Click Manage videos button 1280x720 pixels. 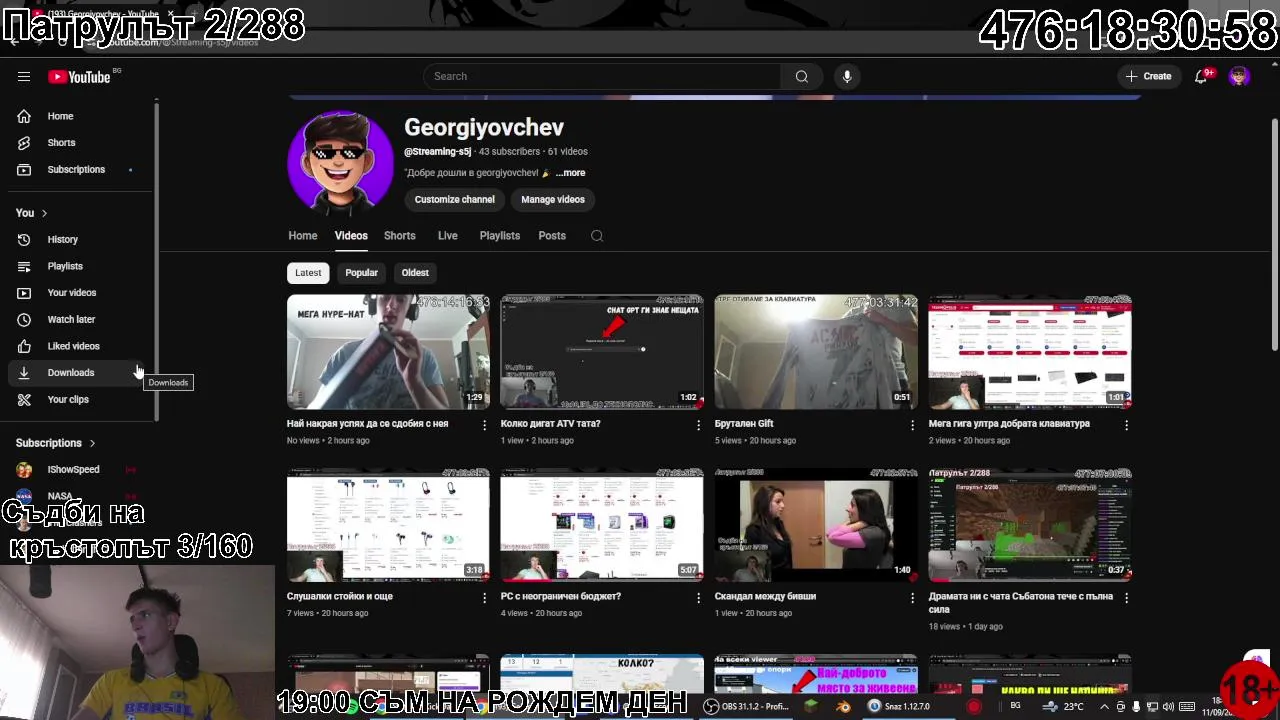[553, 200]
